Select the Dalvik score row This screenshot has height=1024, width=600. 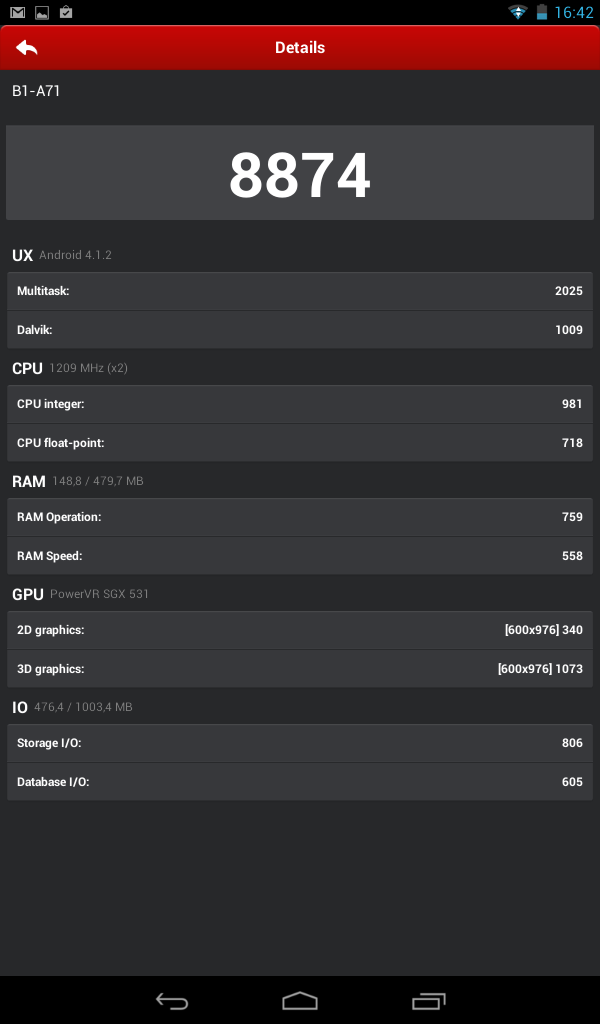(300, 330)
